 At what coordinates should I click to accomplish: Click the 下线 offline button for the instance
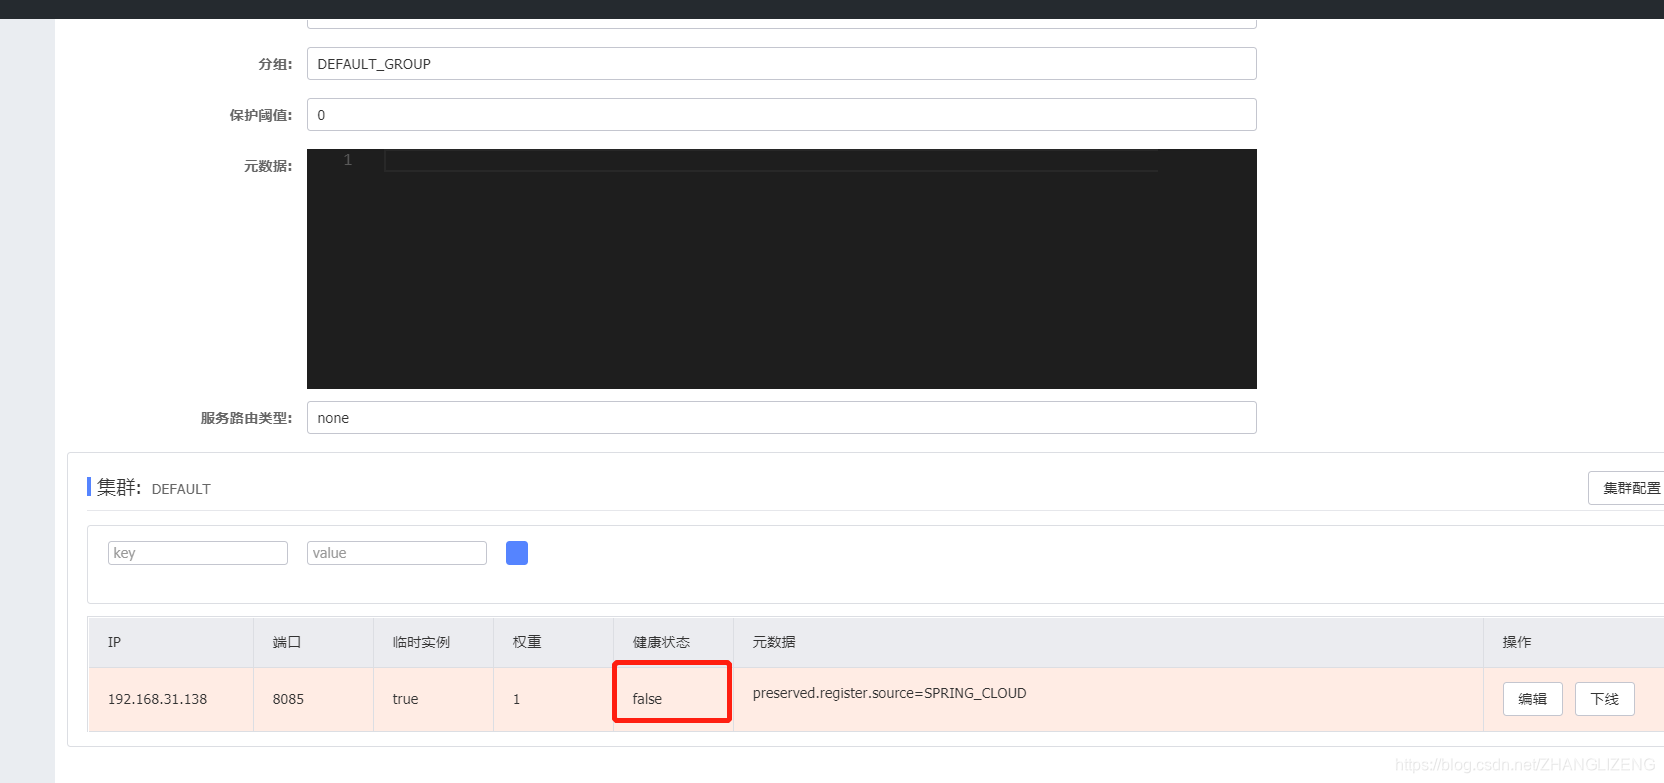click(1604, 699)
